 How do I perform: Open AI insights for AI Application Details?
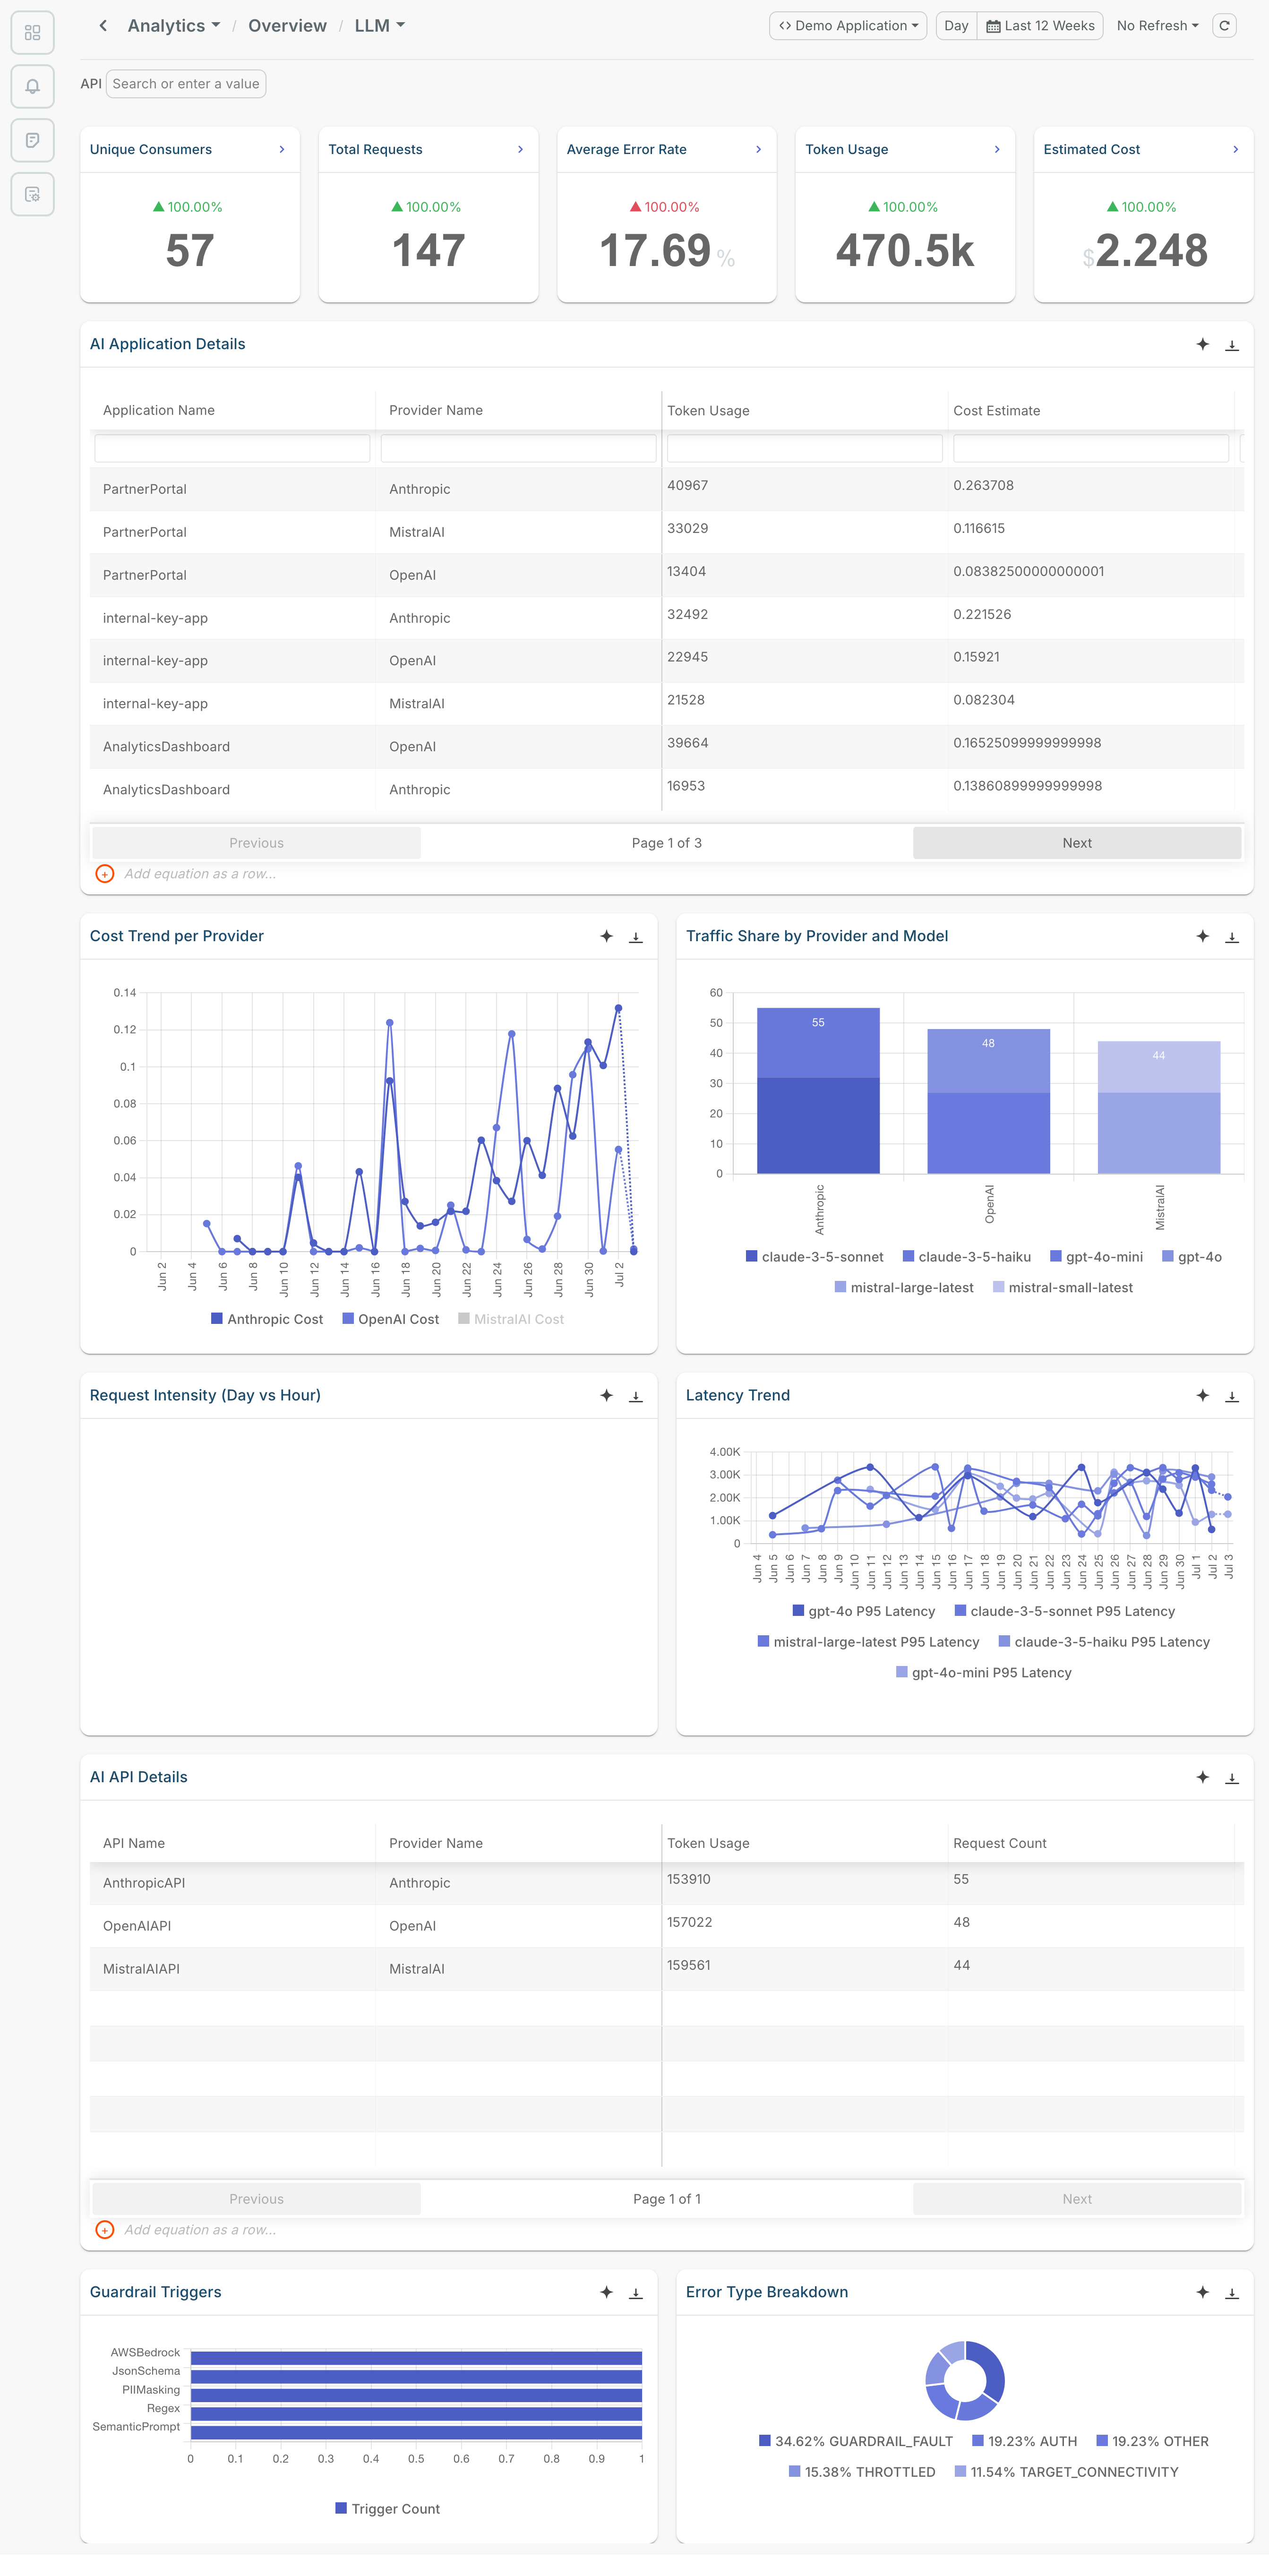1203,344
